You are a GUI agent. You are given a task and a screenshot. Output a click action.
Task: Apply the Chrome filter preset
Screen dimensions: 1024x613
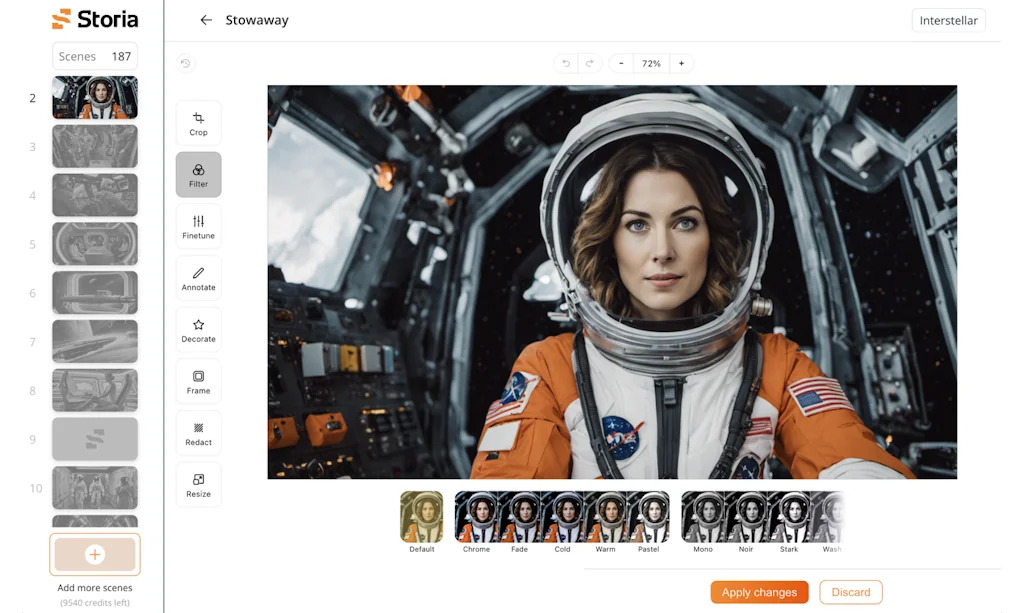(476, 517)
